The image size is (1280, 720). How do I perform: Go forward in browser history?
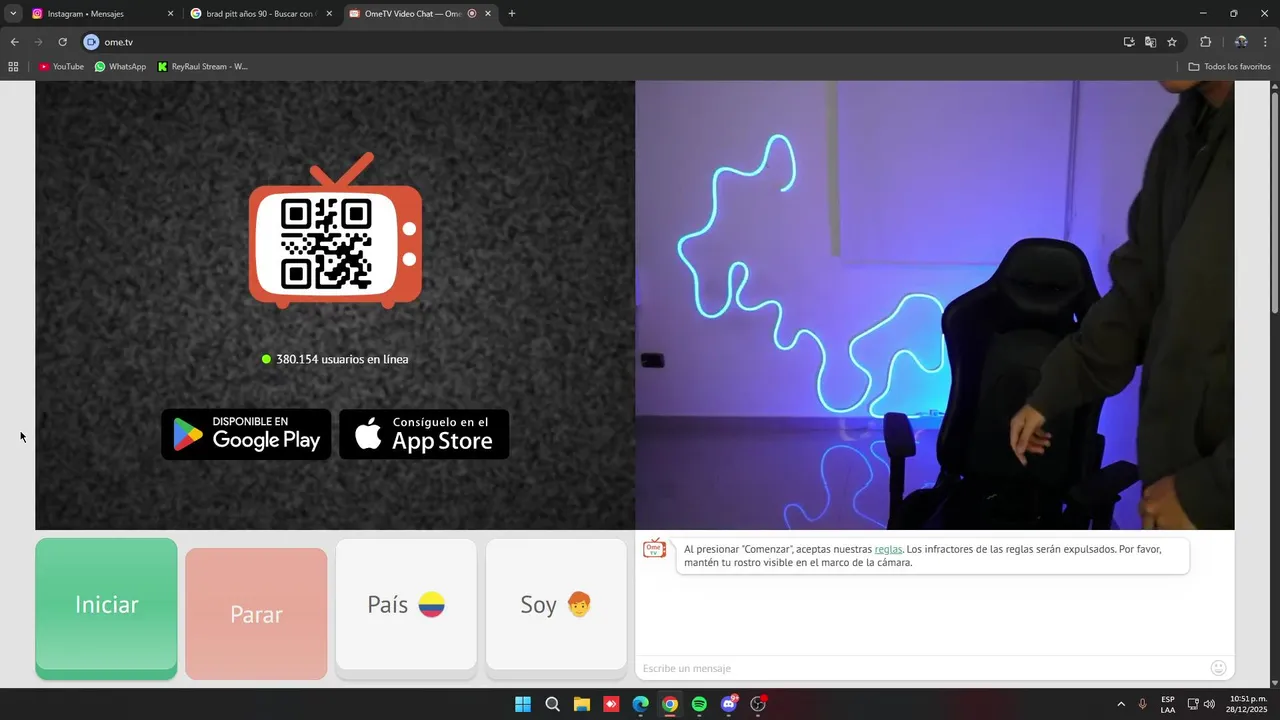pyautogui.click(x=38, y=42)
